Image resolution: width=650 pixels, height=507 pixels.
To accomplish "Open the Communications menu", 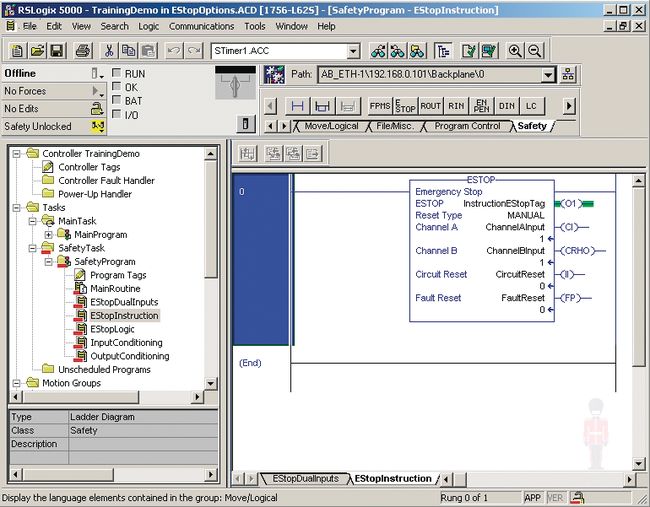I will coord(201,26).
